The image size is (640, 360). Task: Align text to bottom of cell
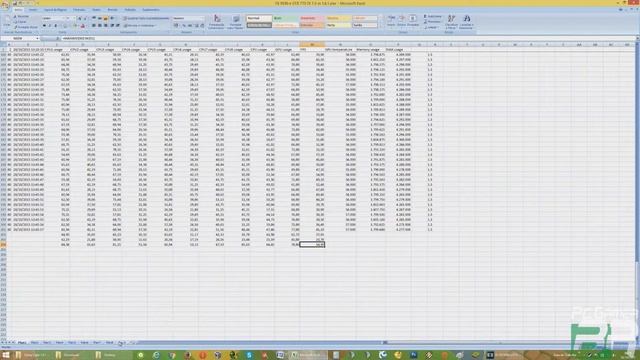tap(105, 18)
